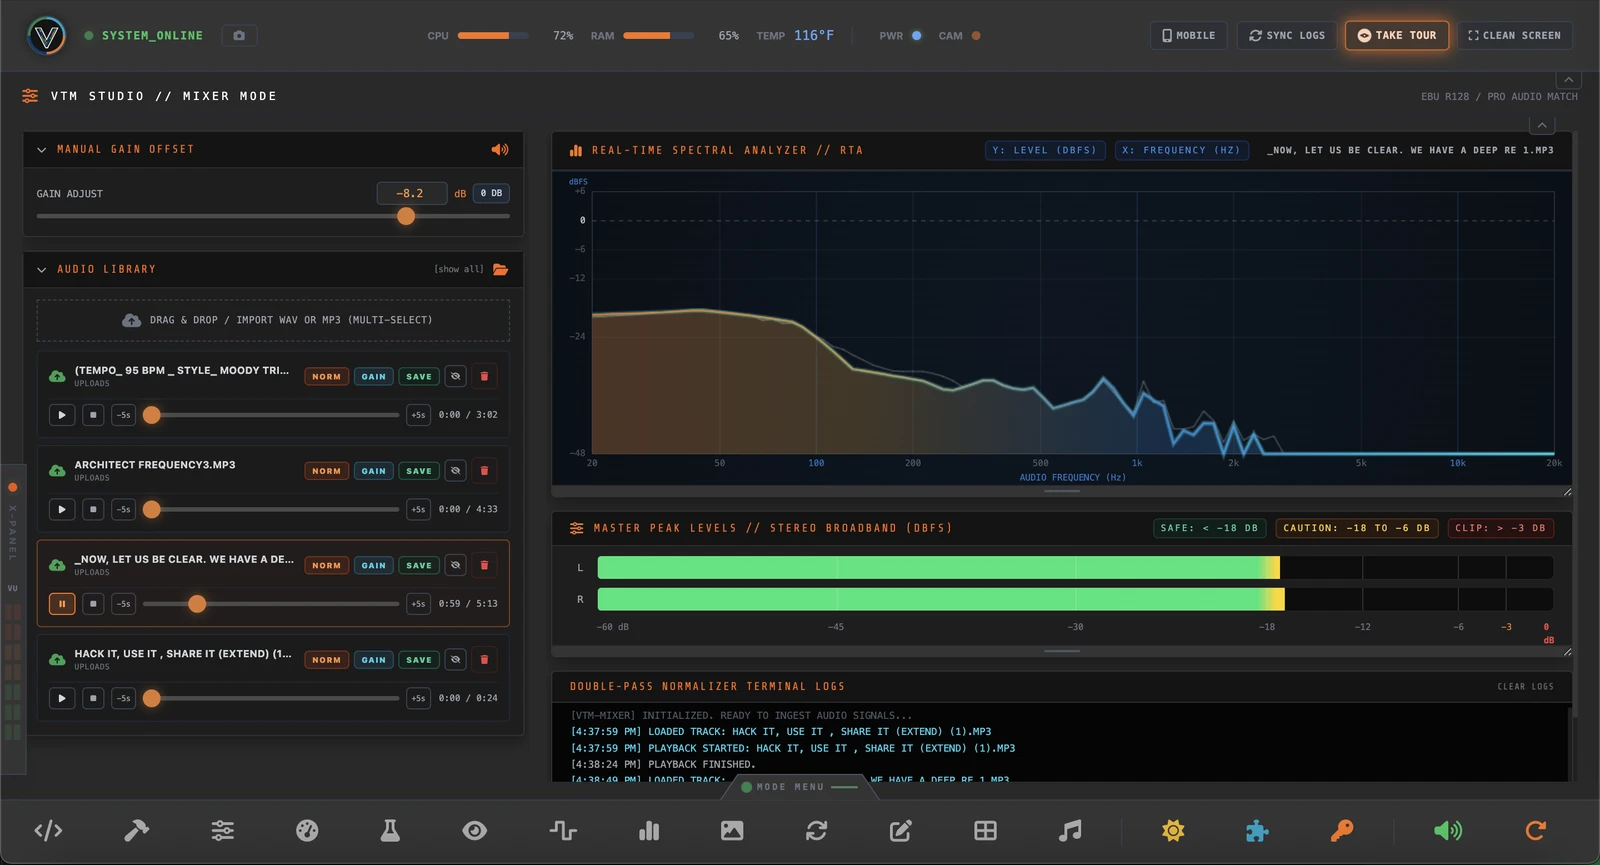Screen dimensions: 1600x865
Task: Click the image picture icon
Action: [732, 830]
